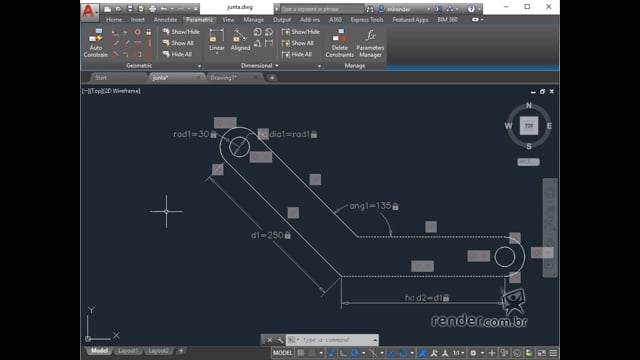
Task: Toggle snap mode in status bar
Action: [312, 353]
